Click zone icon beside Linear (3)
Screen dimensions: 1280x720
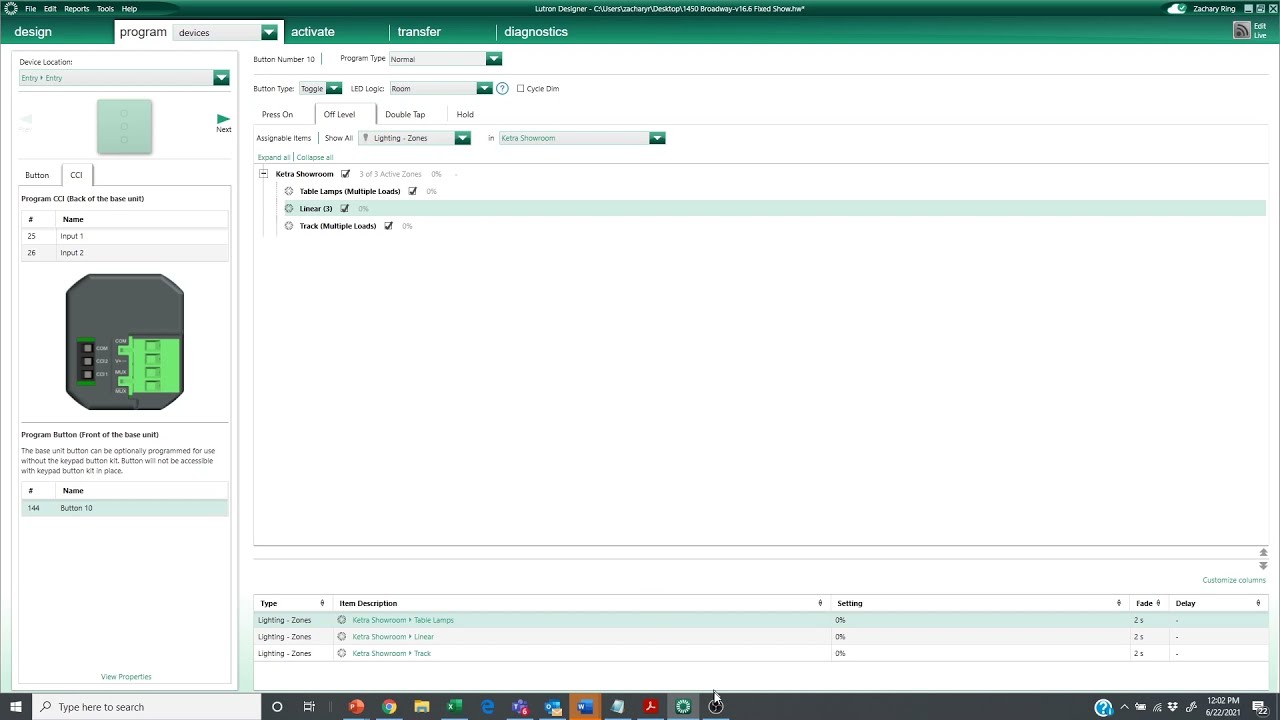(x=289, y=208)
